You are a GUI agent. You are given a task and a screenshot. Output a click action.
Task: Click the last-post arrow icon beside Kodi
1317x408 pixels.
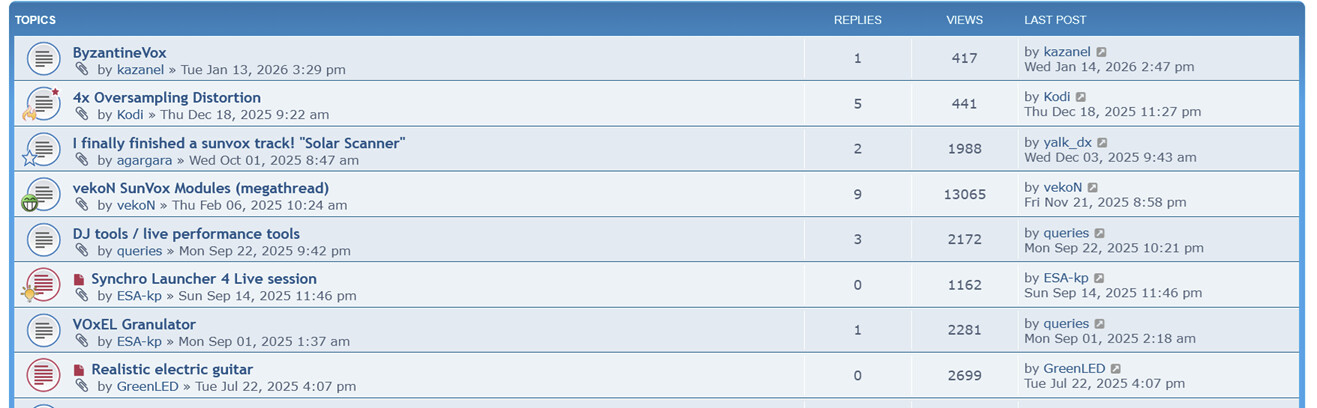pos(1081,97)
